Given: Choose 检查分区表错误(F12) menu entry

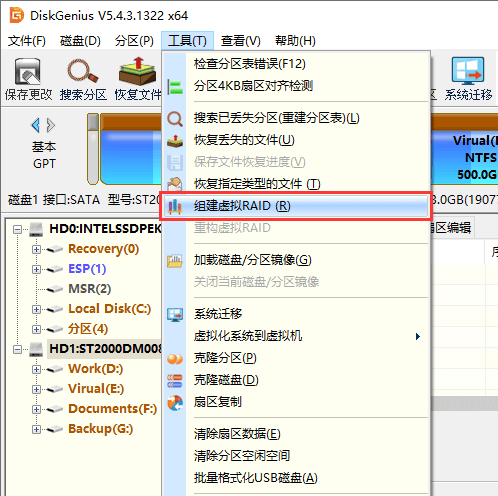Looking at the screenshot, I should (x=295, y=64).
